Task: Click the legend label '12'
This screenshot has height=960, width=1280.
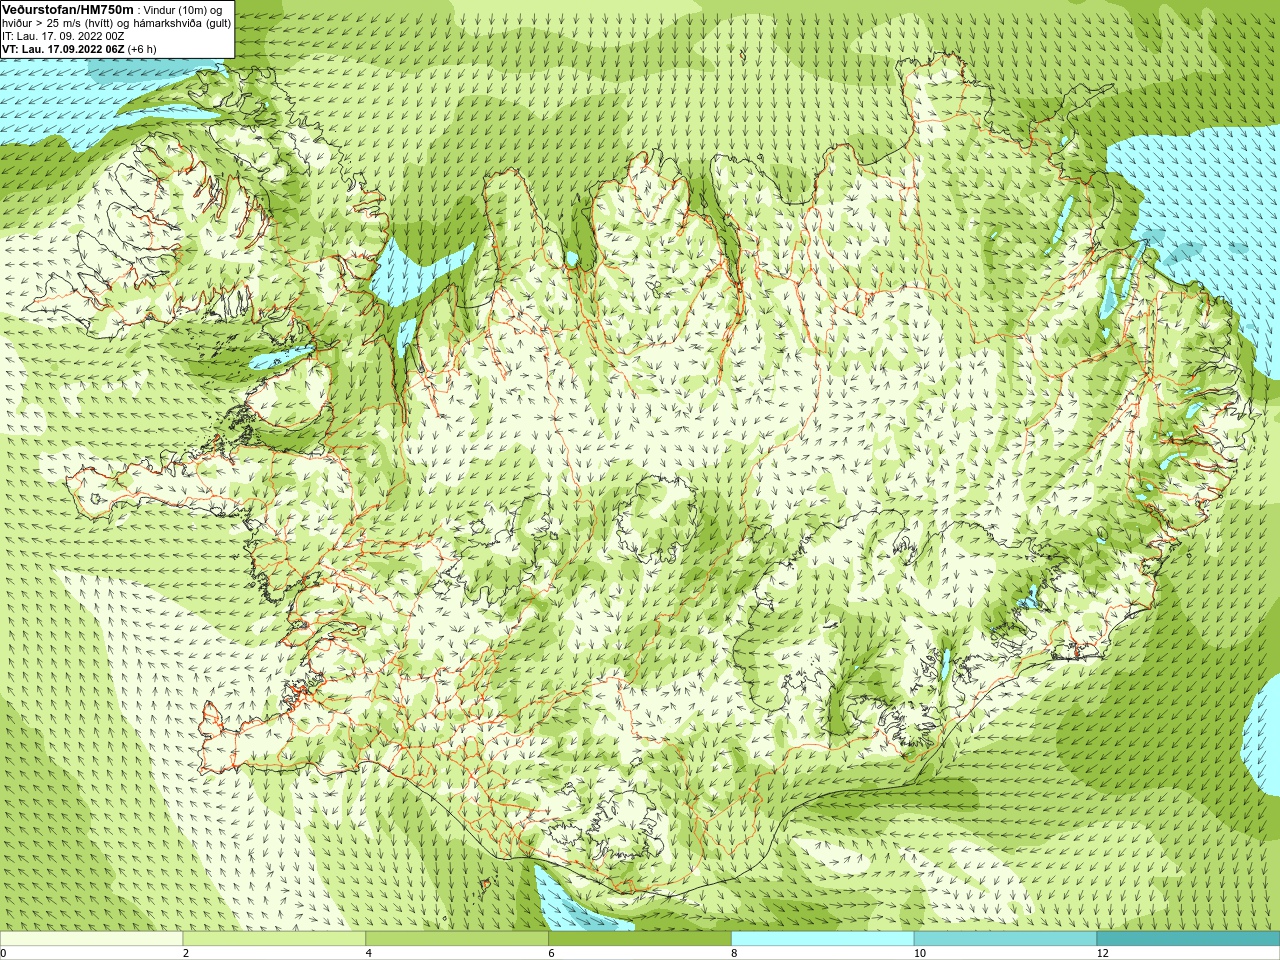Action: coord(1103,953)
